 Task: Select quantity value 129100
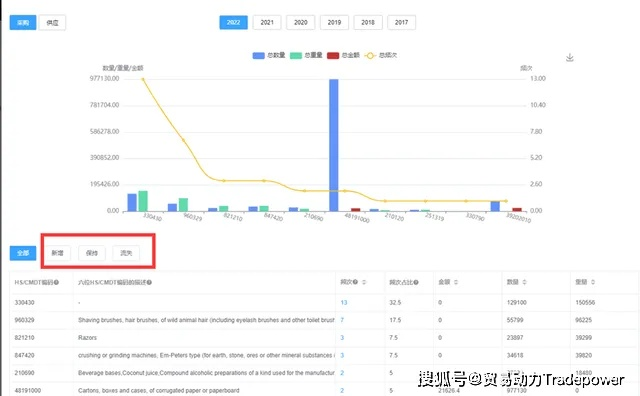[x=517, y=303]
